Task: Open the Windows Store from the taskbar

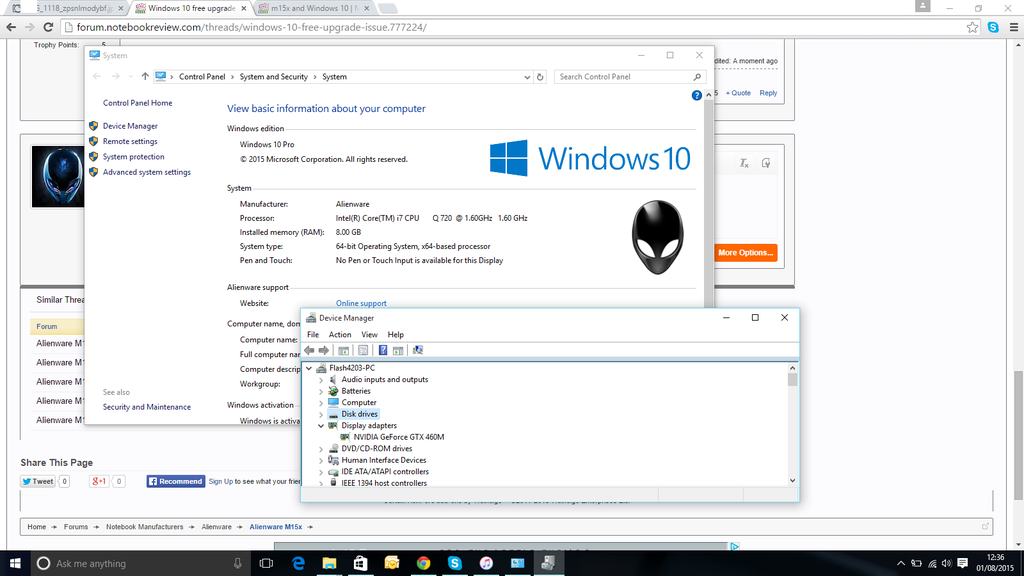Action: coord(360,563)
